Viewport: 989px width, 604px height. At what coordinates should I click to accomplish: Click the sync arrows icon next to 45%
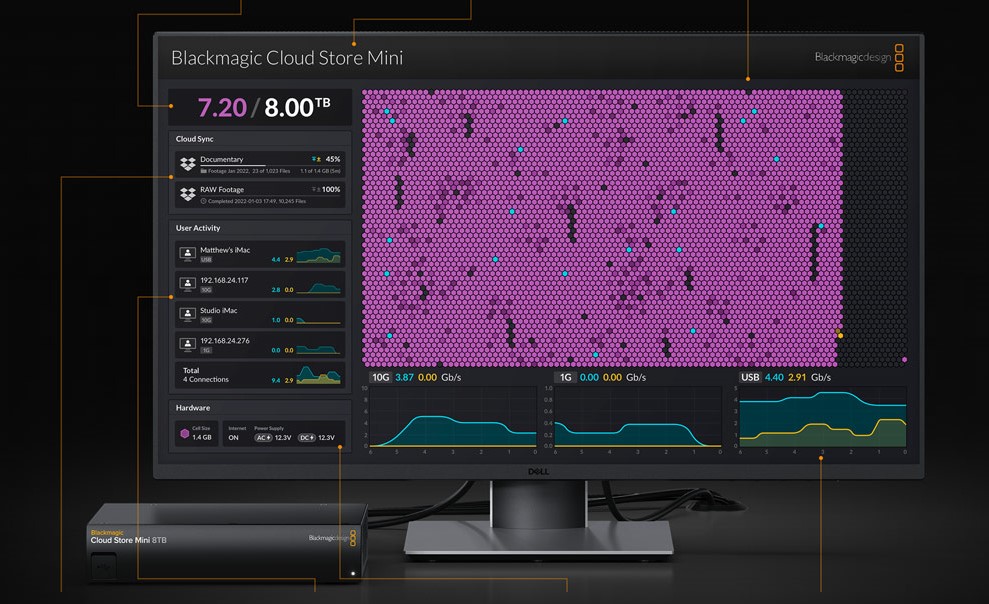[x=316, y=160]
